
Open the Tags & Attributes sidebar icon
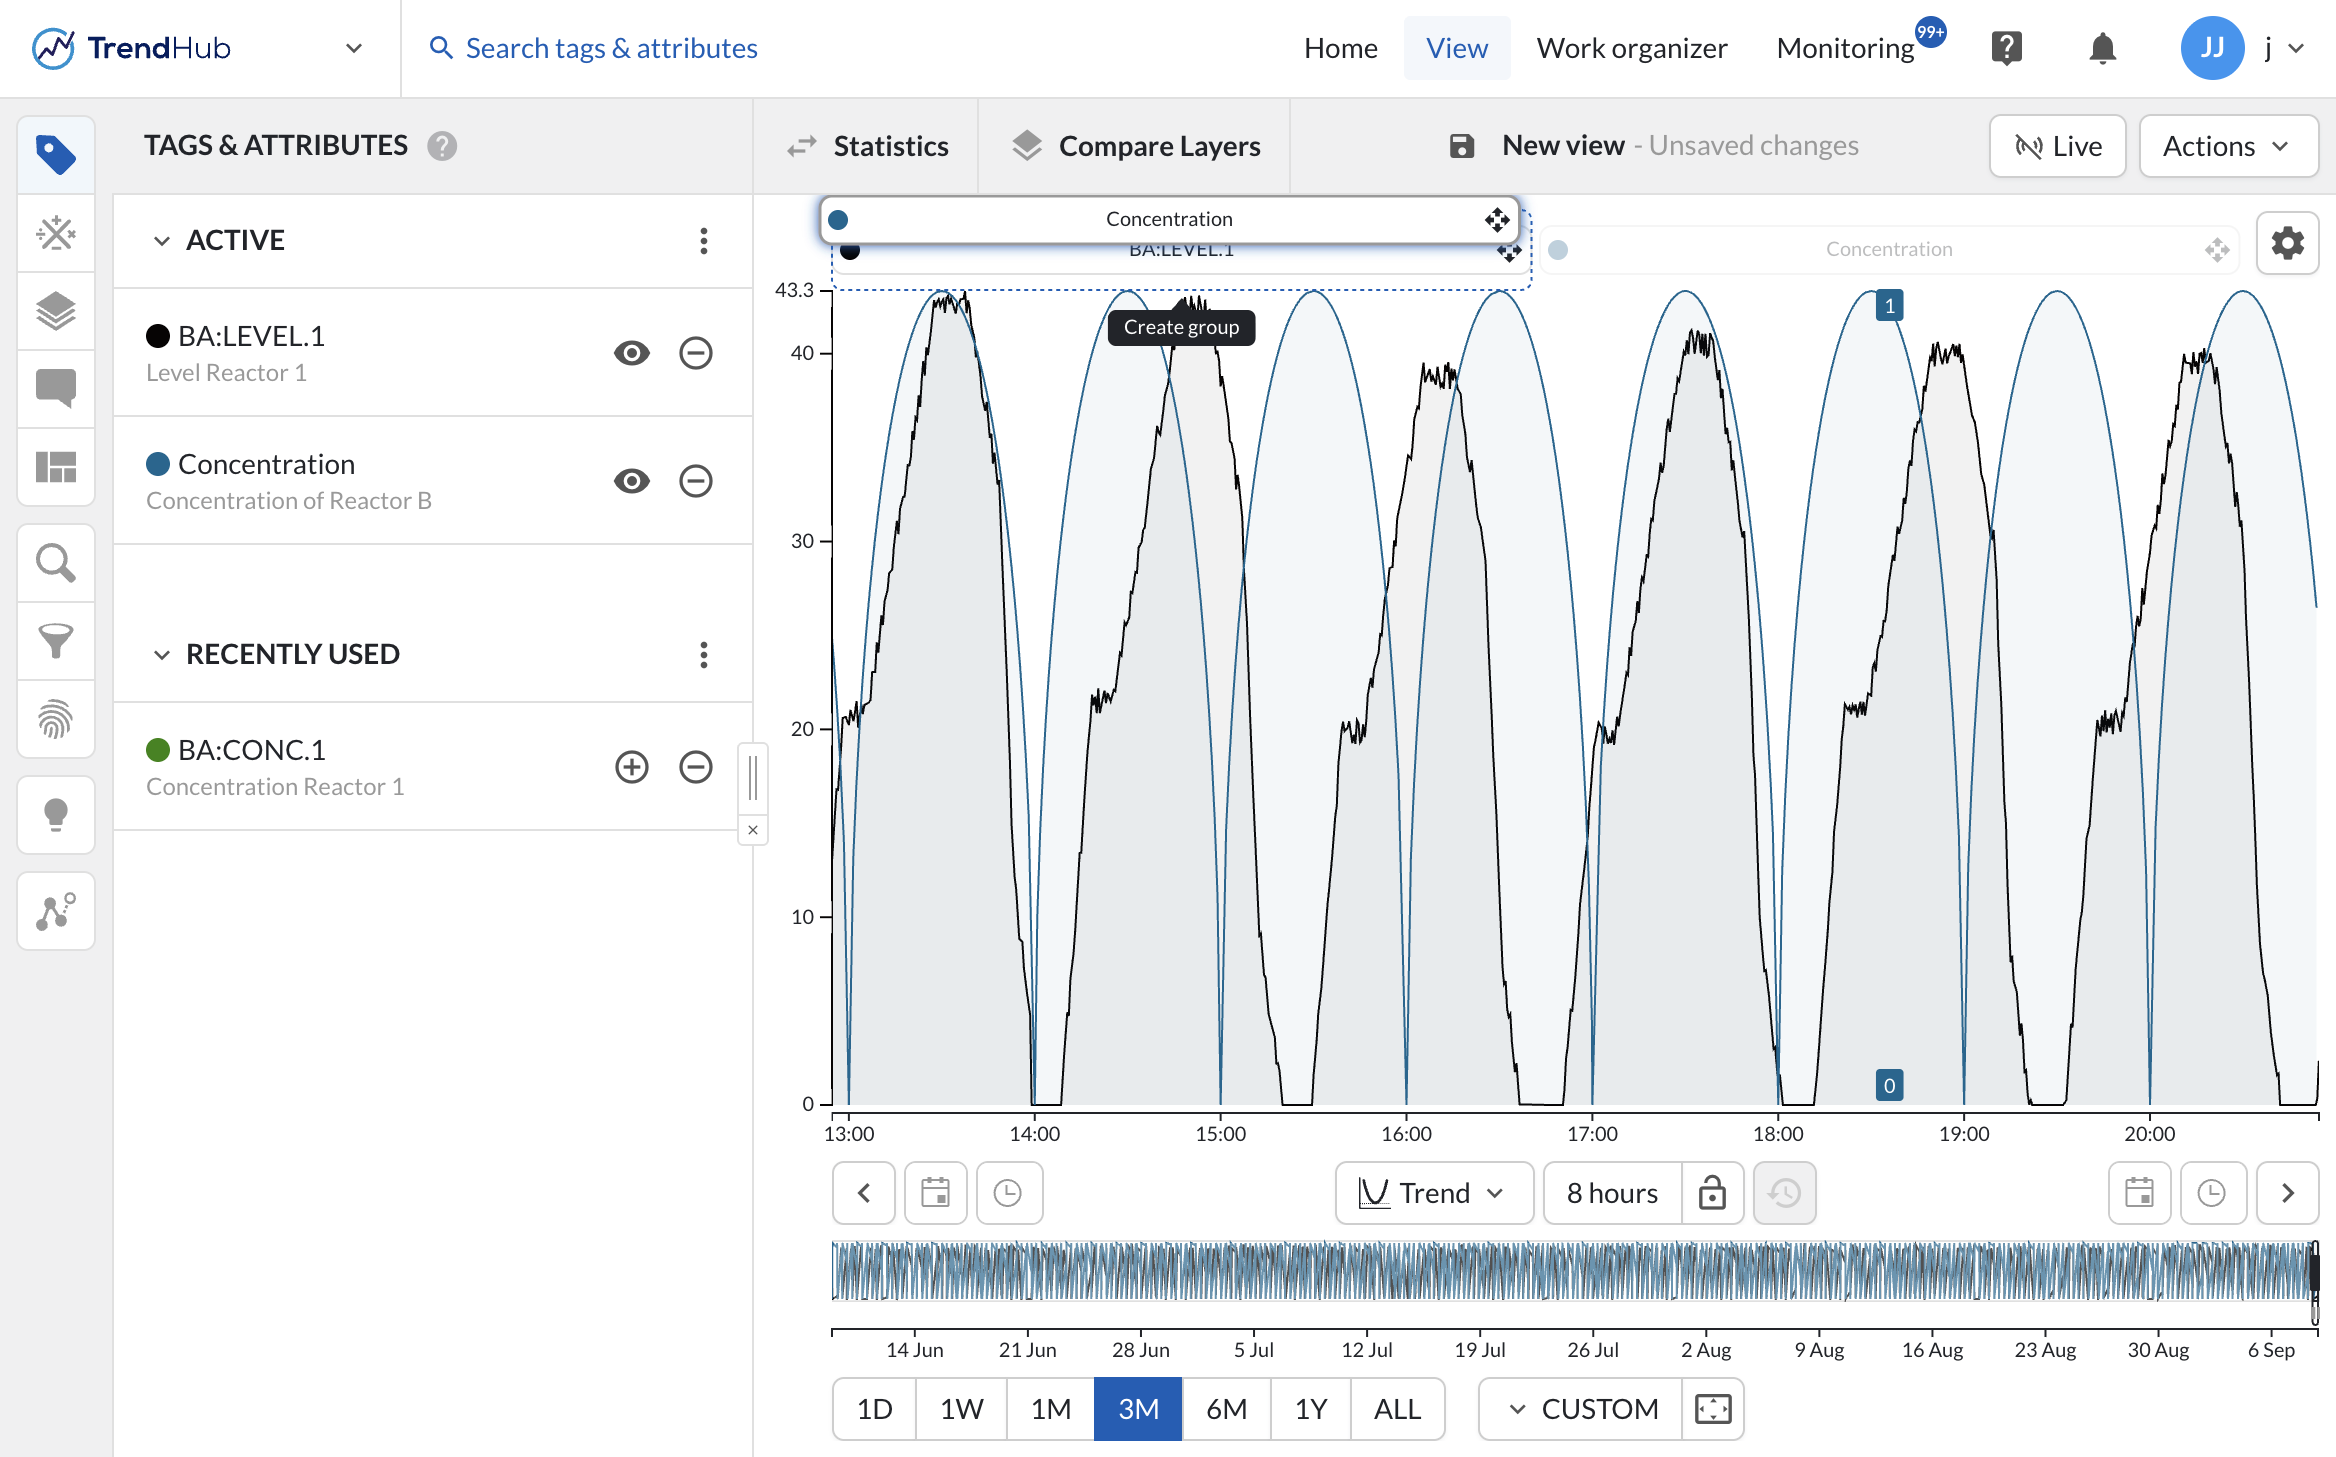click(x=56, y=155)
